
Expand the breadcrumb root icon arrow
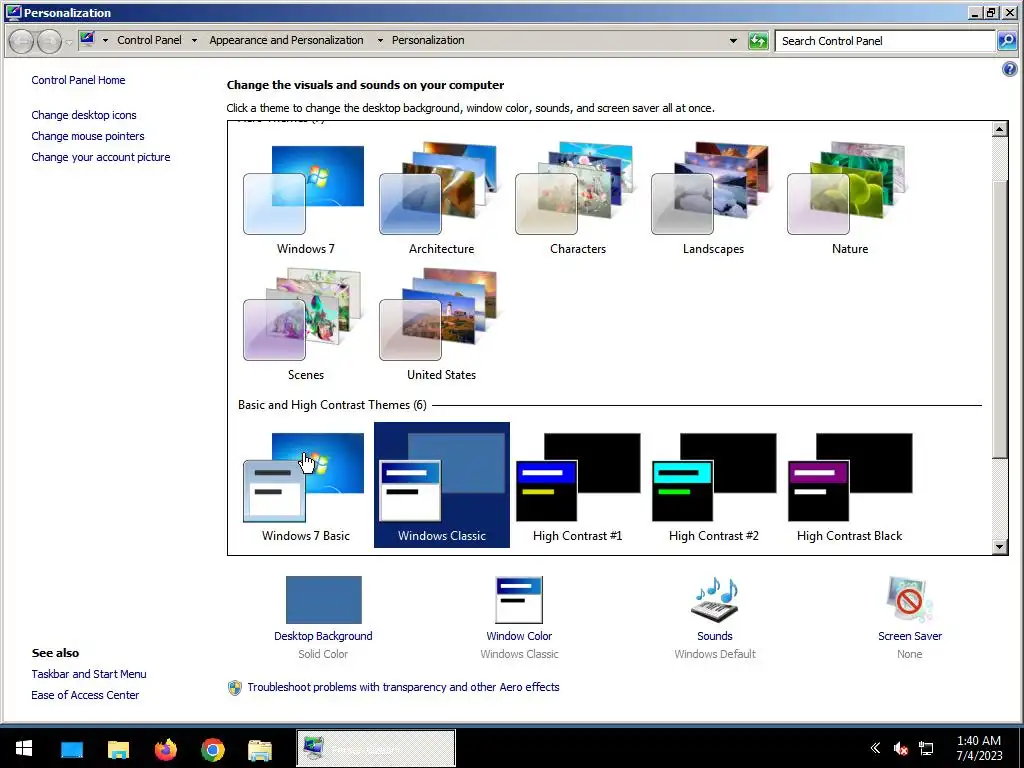click(104, 40)
